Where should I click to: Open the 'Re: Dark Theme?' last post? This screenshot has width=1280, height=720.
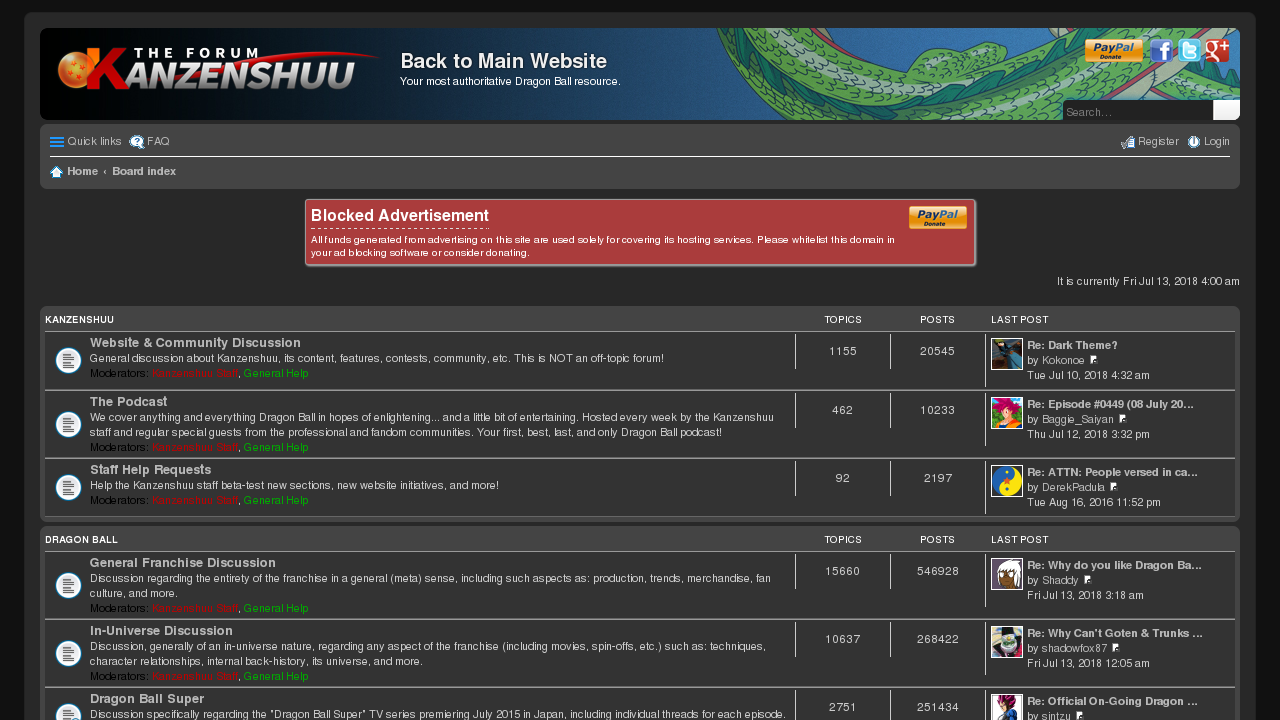(x=1072, y=346)
